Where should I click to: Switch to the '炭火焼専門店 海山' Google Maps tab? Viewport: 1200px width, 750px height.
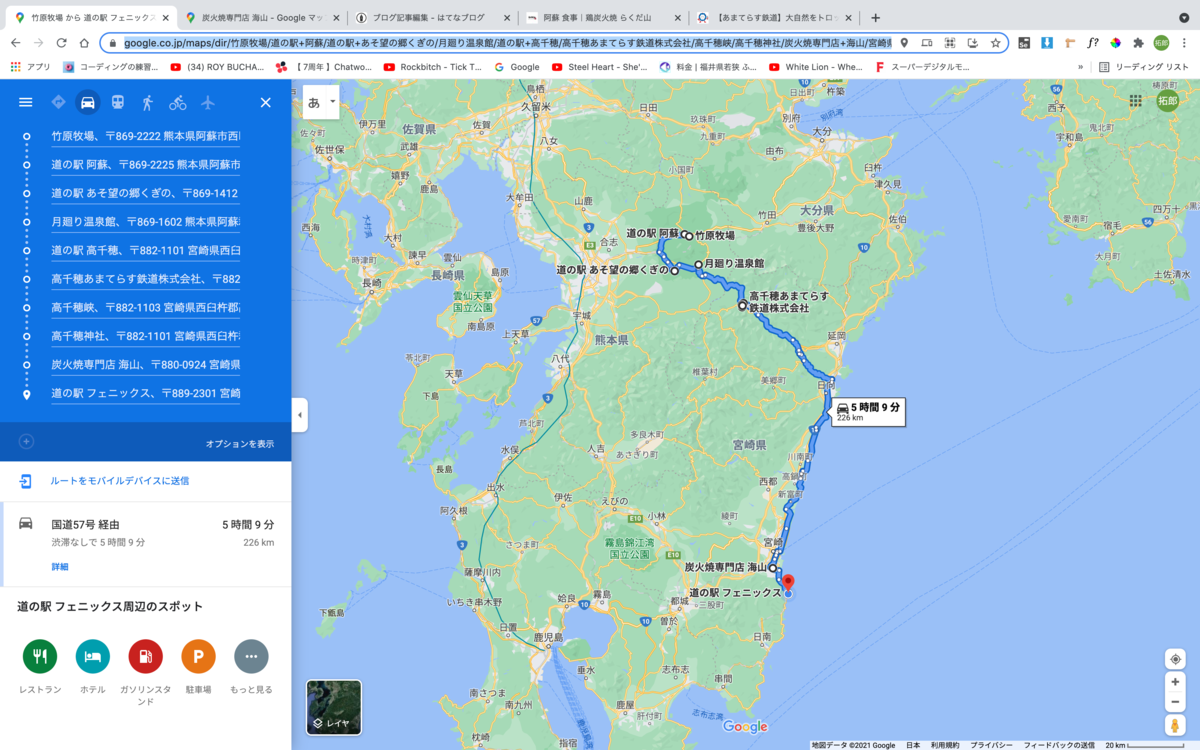coord(262,18)
